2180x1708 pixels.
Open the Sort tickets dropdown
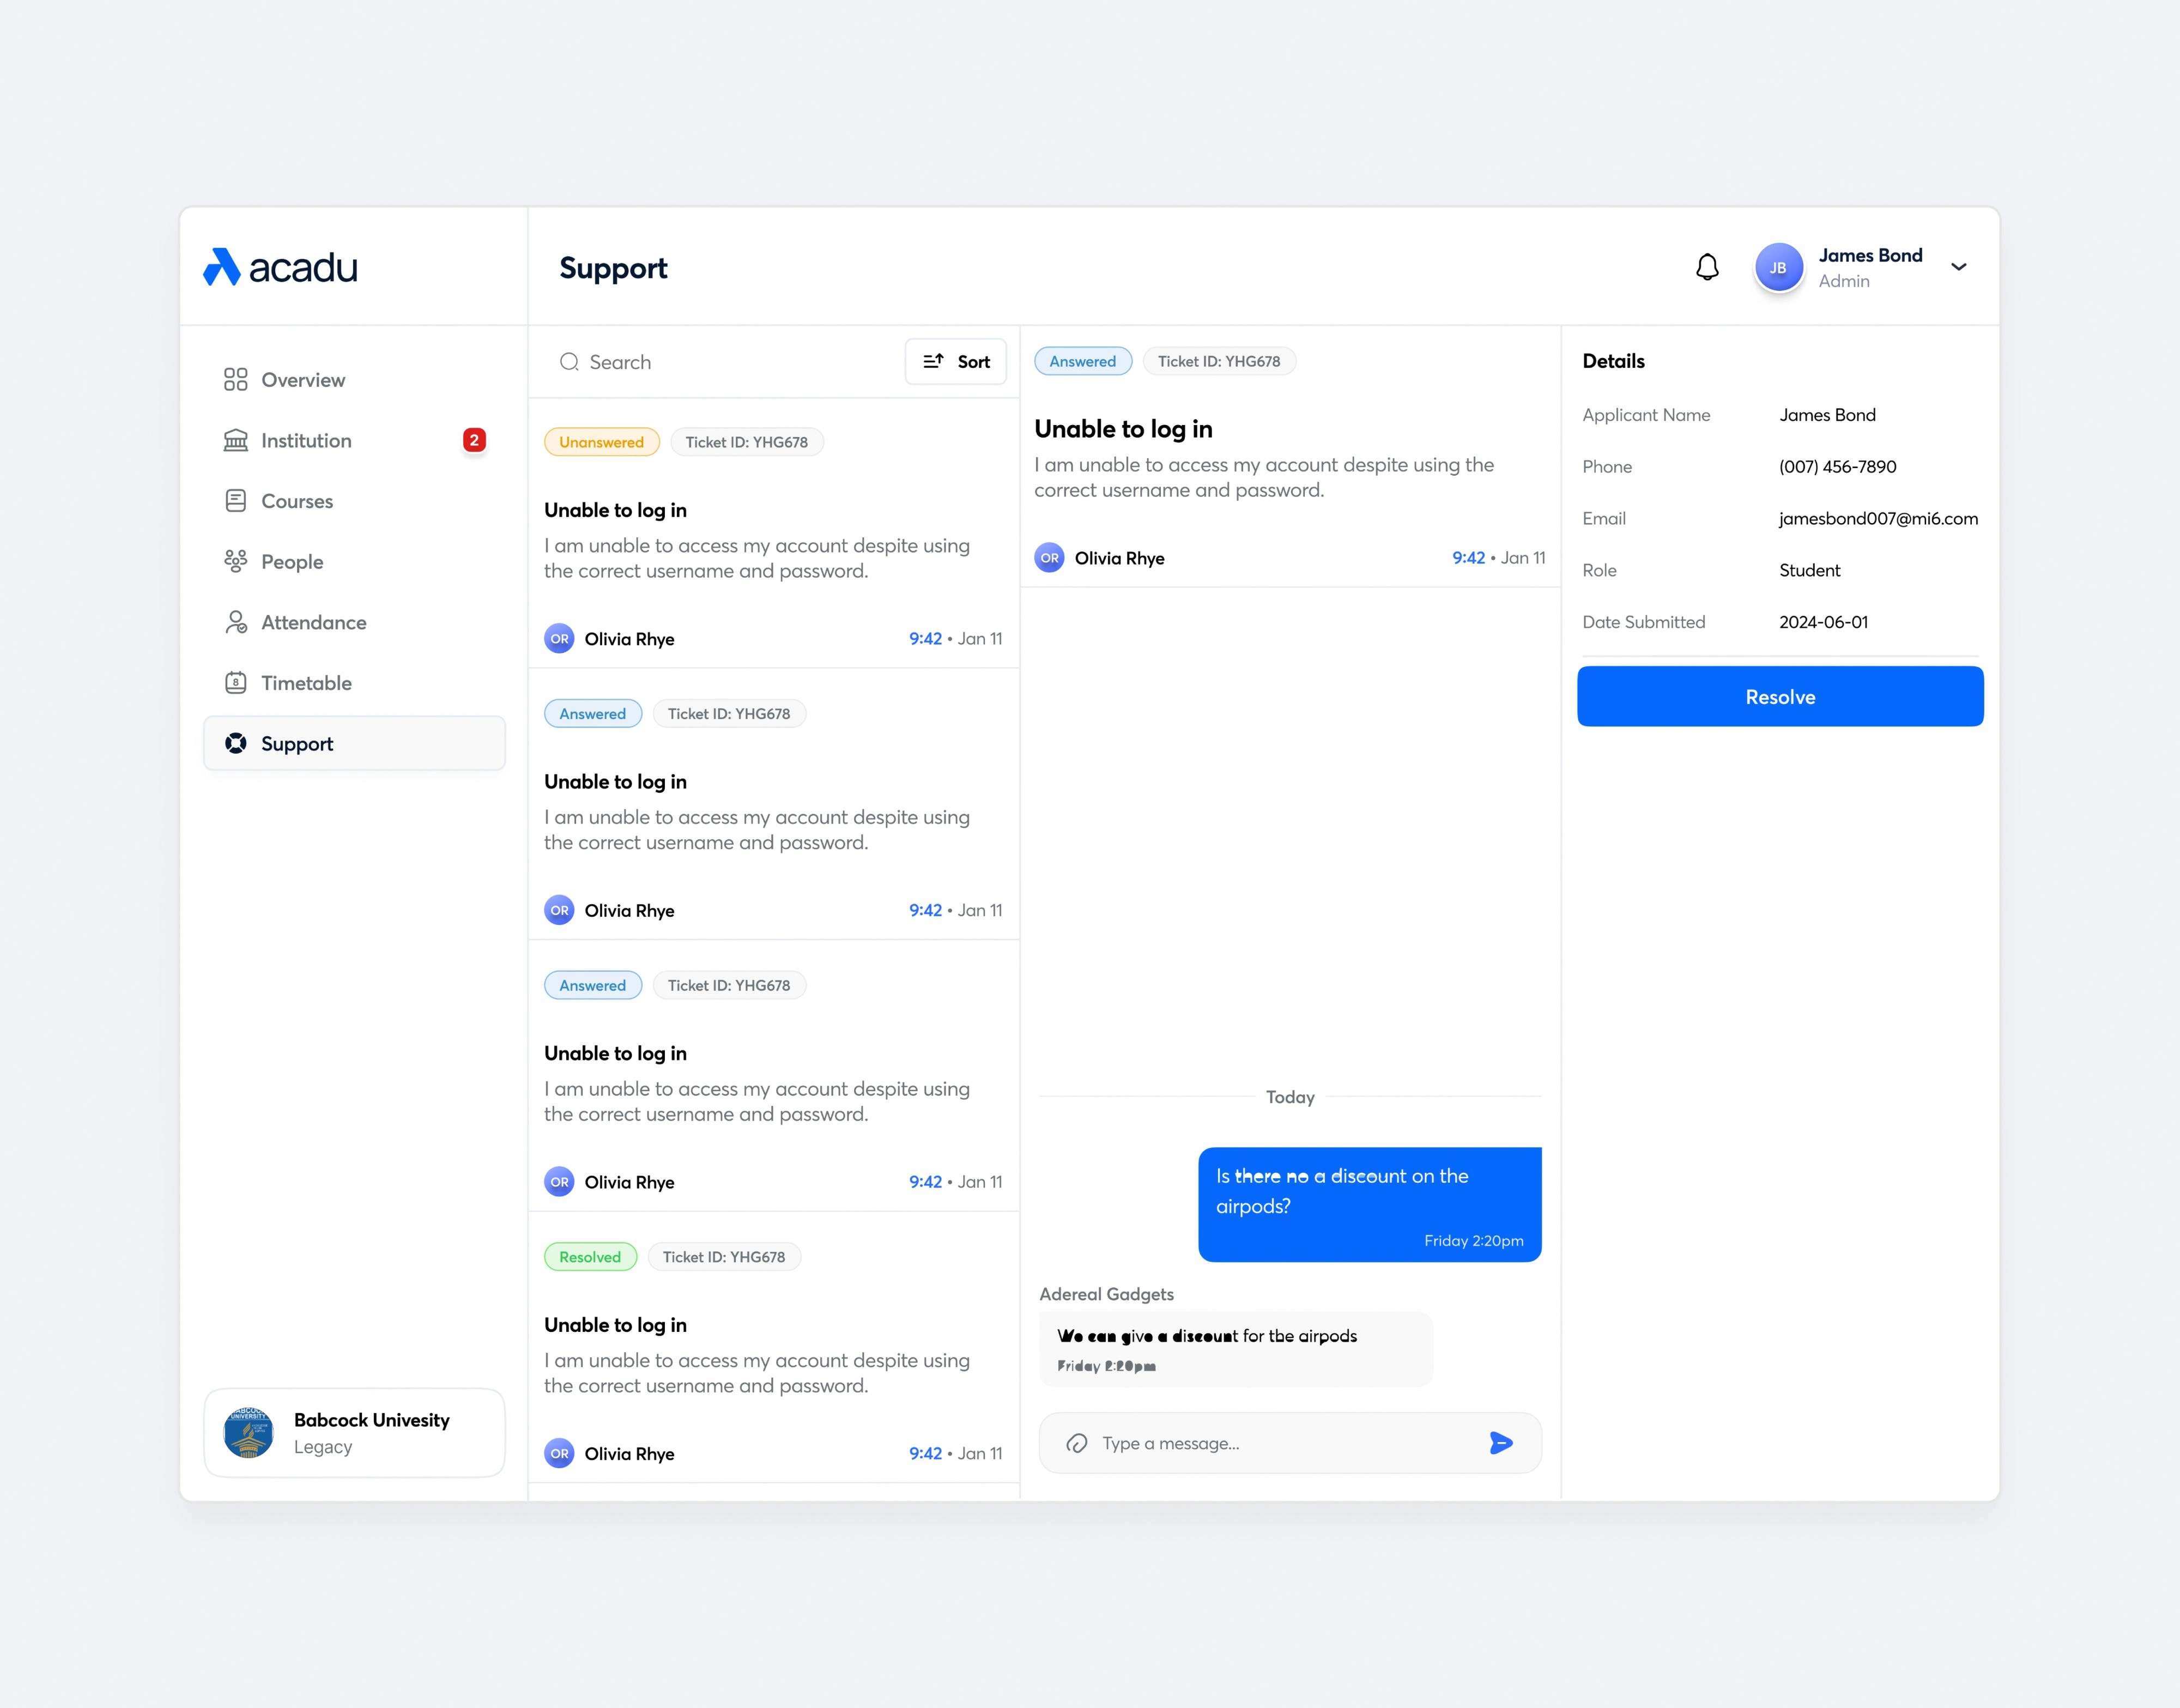[957, 361]
